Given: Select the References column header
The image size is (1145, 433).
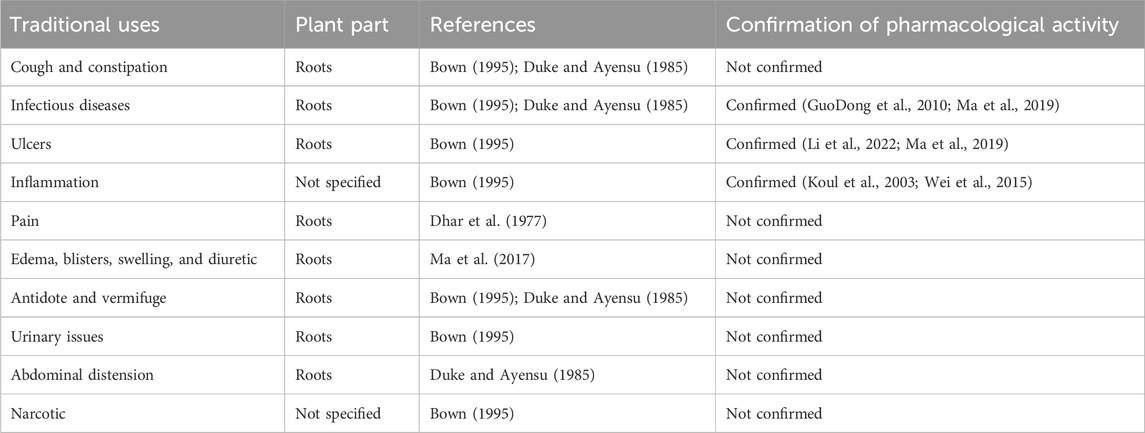Looking at the screenshot, I should [483, 24].
